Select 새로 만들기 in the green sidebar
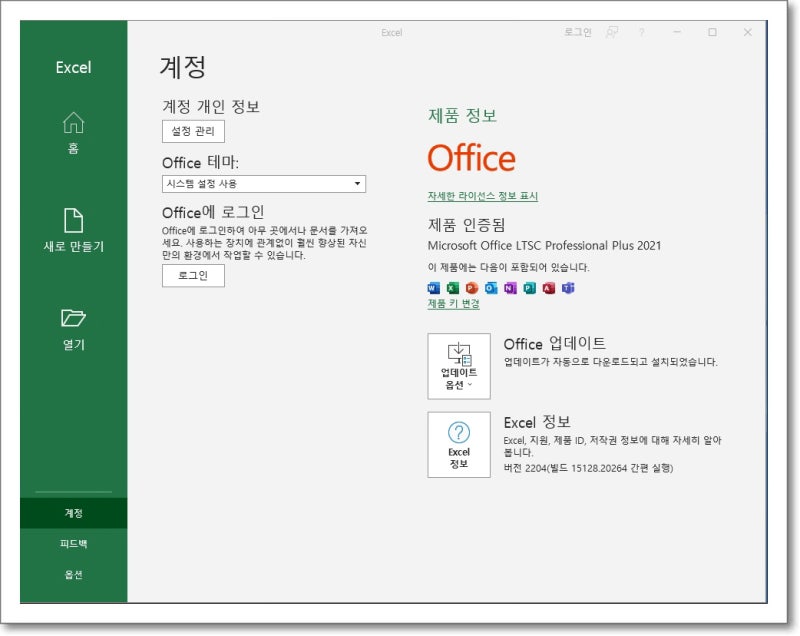 [72, 228]
